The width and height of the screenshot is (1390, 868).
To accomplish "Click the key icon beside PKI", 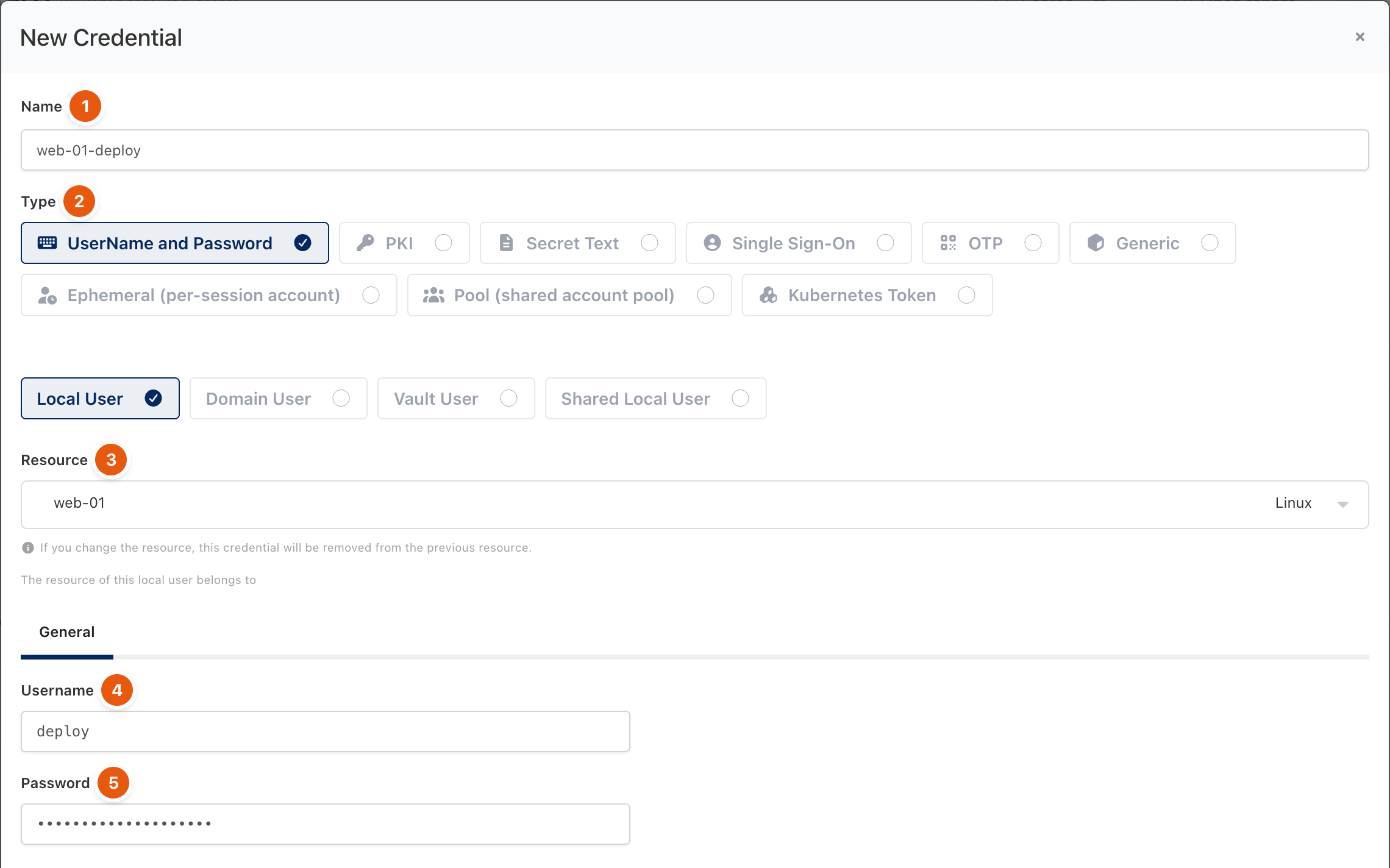I will pyautogui.click(x=365, y=243).
